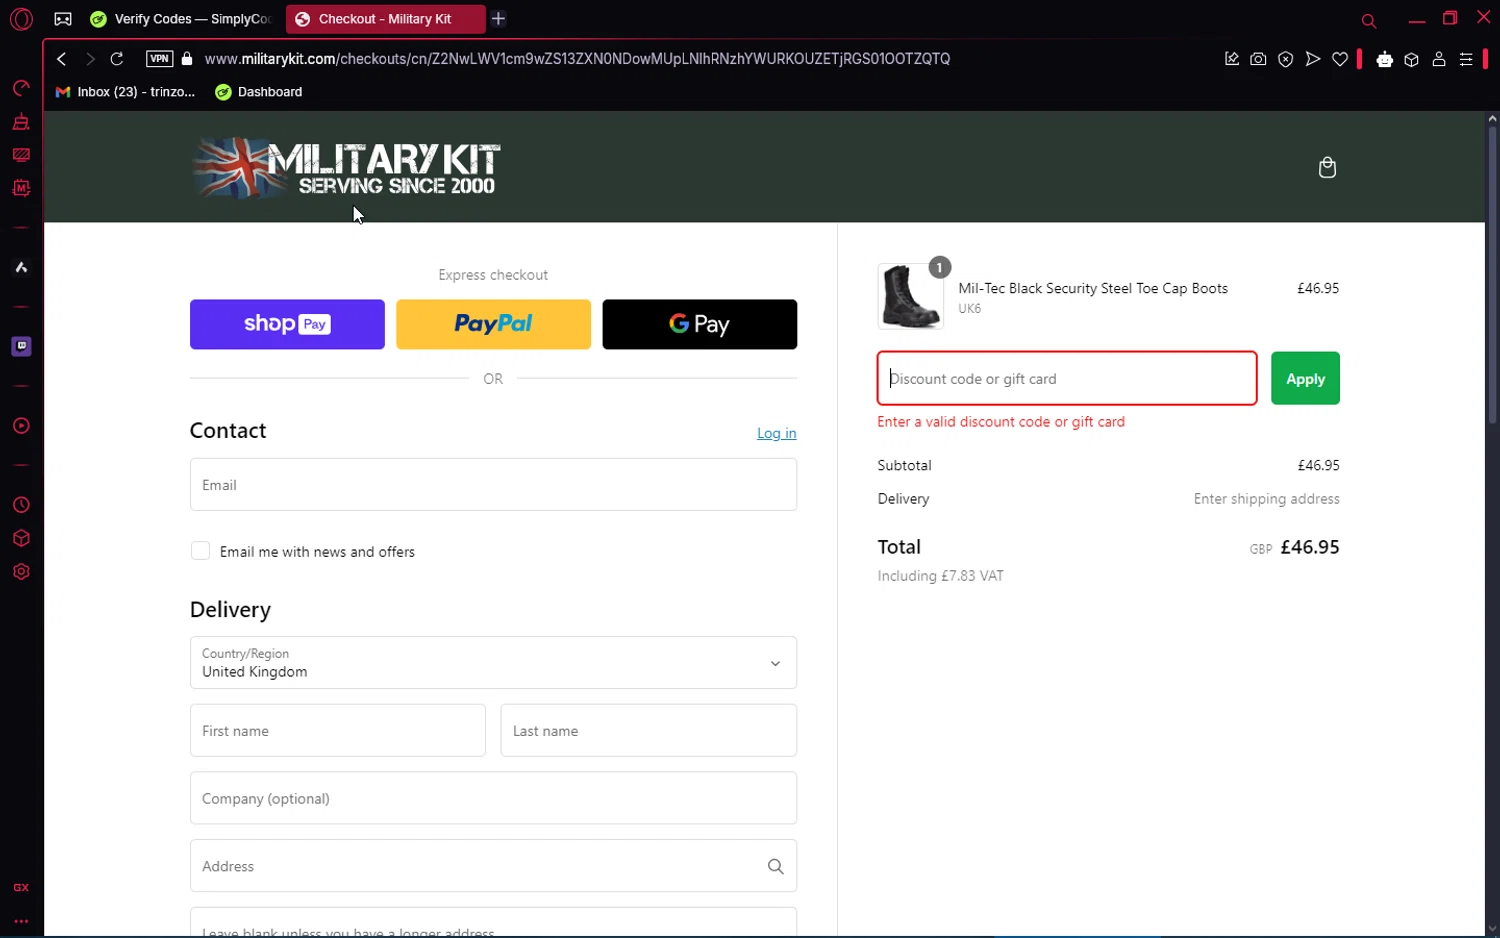Open the Flow send arrow icon
The height and width of the screenshot is (938, 1500).
pyautogui.click(x=1313, y=59)
